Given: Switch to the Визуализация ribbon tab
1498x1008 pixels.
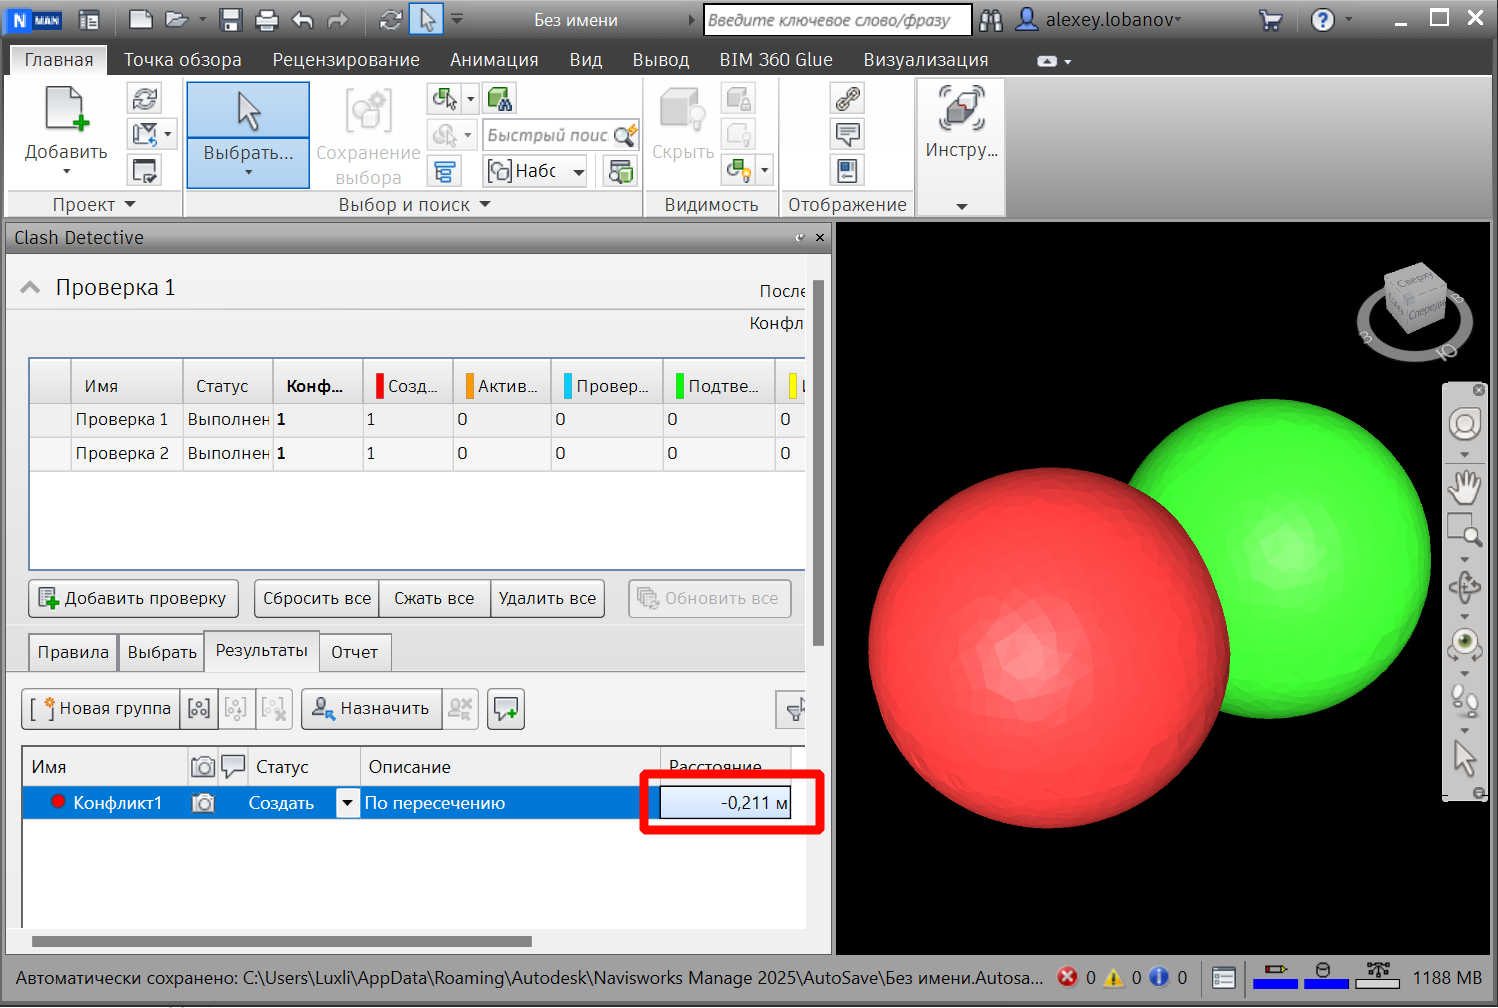Looking at the screenshot, I should coord(926,60).
